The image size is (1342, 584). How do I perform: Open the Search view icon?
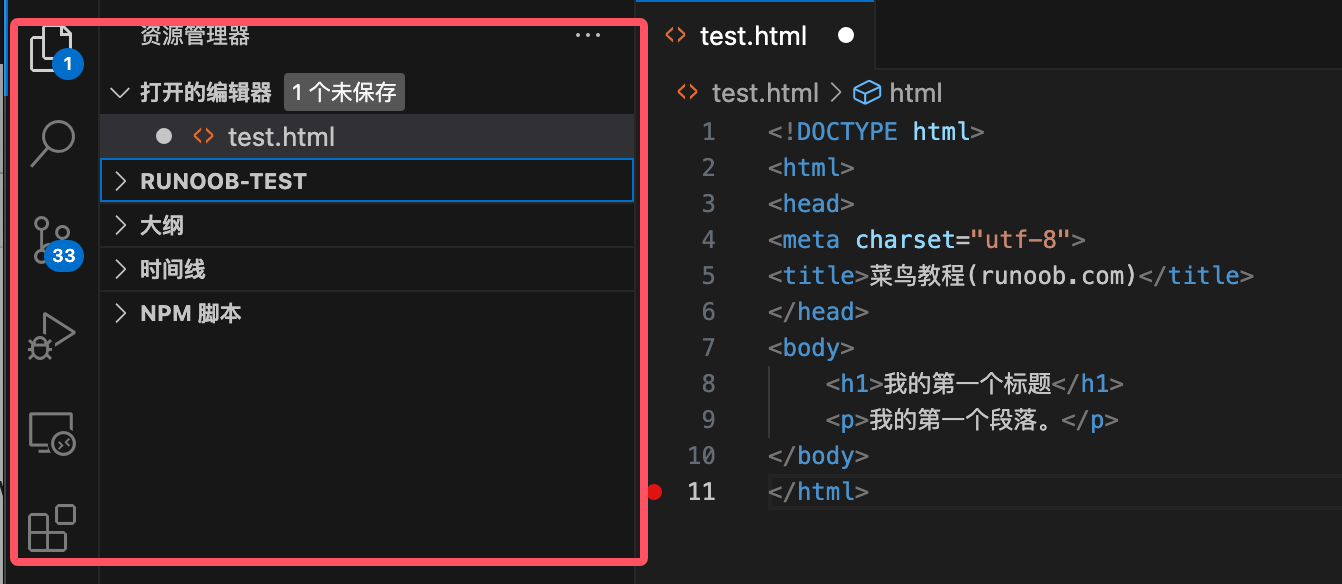pos(52,143)
